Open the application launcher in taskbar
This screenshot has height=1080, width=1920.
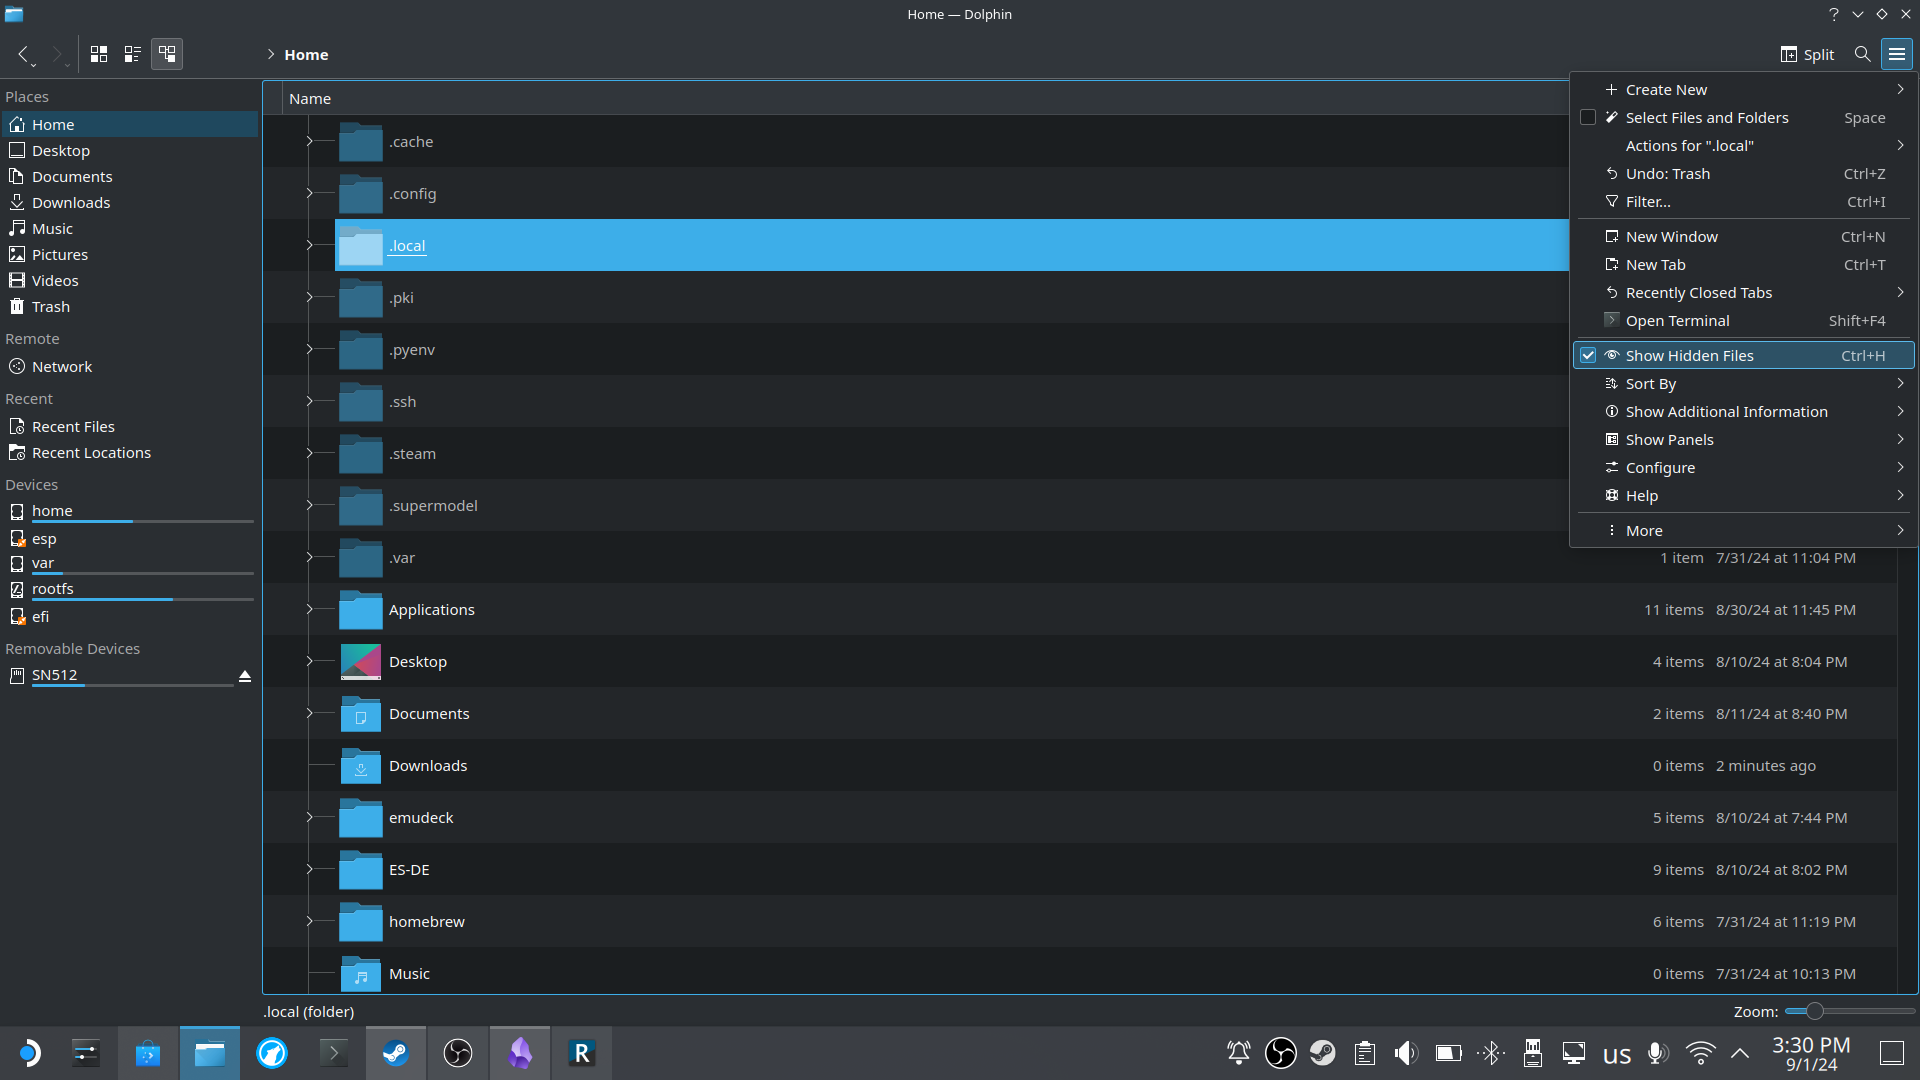[29, 1053]
